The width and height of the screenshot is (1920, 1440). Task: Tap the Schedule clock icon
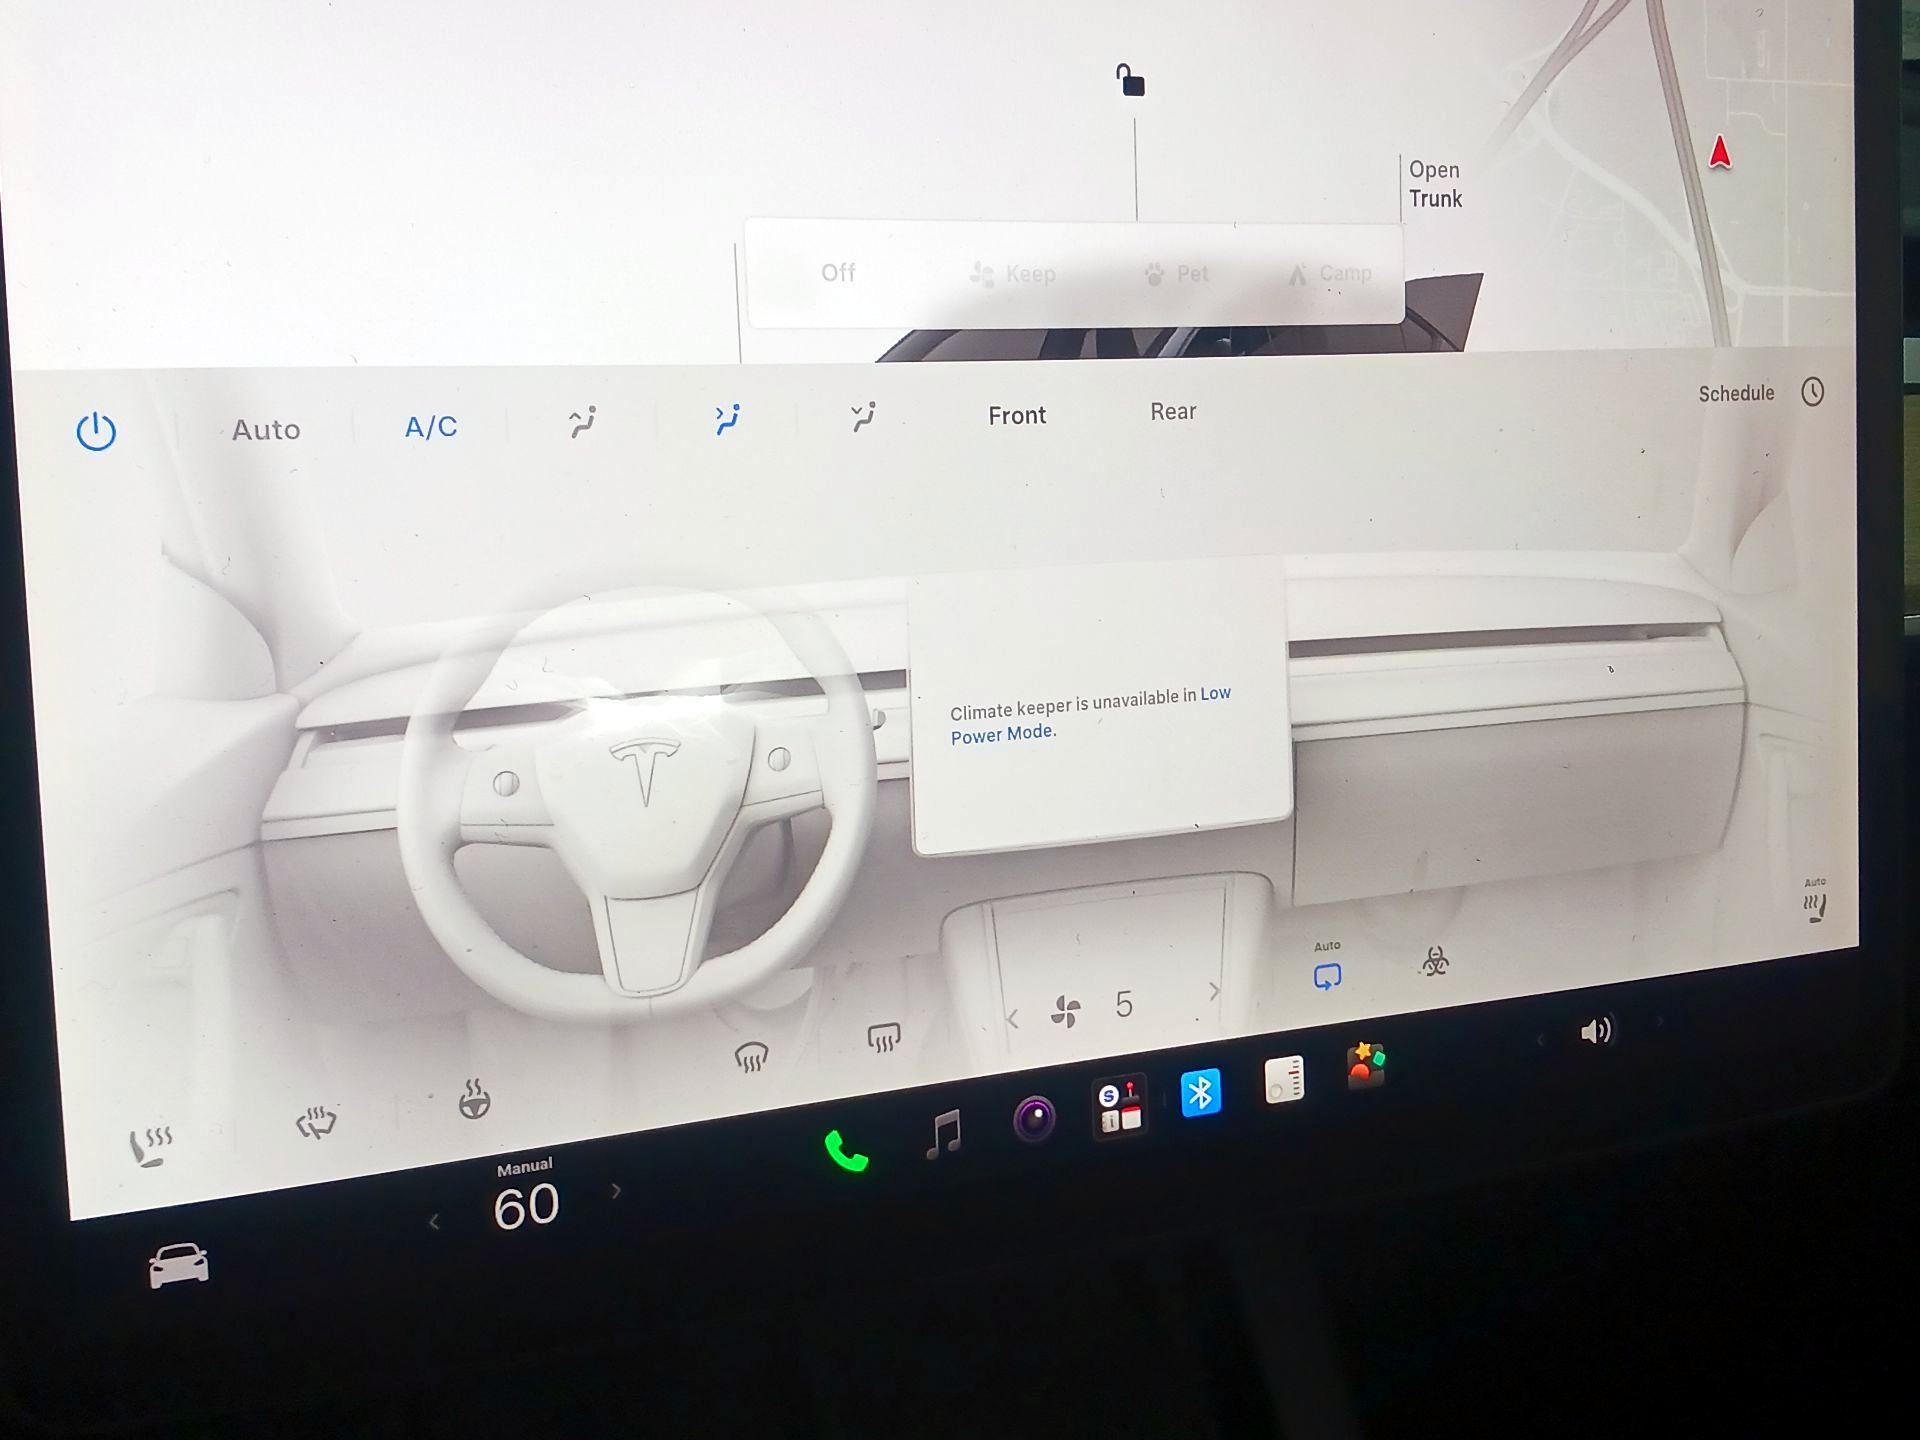point(1812,391)
